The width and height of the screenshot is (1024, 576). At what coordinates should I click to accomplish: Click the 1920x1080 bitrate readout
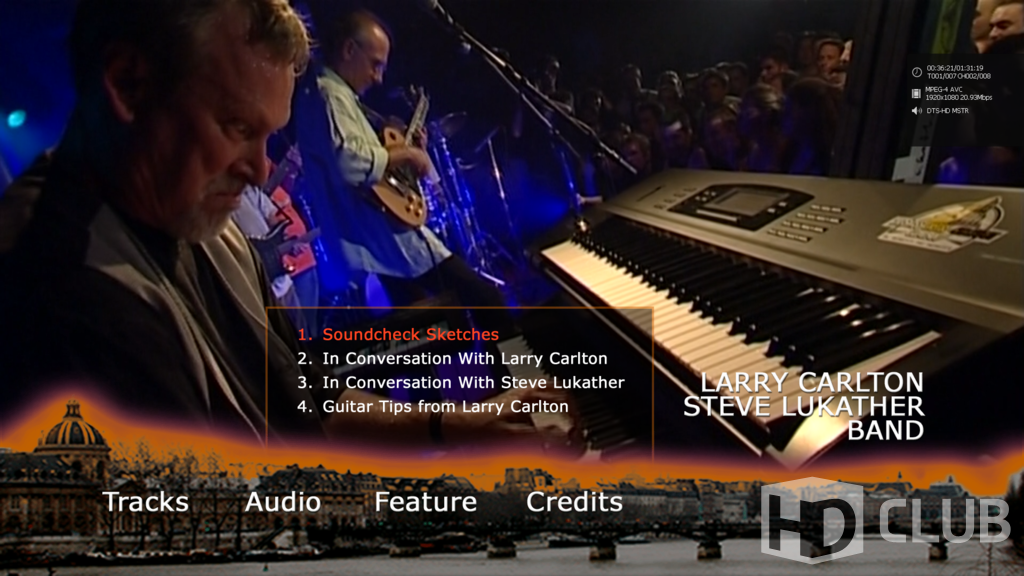959,97
